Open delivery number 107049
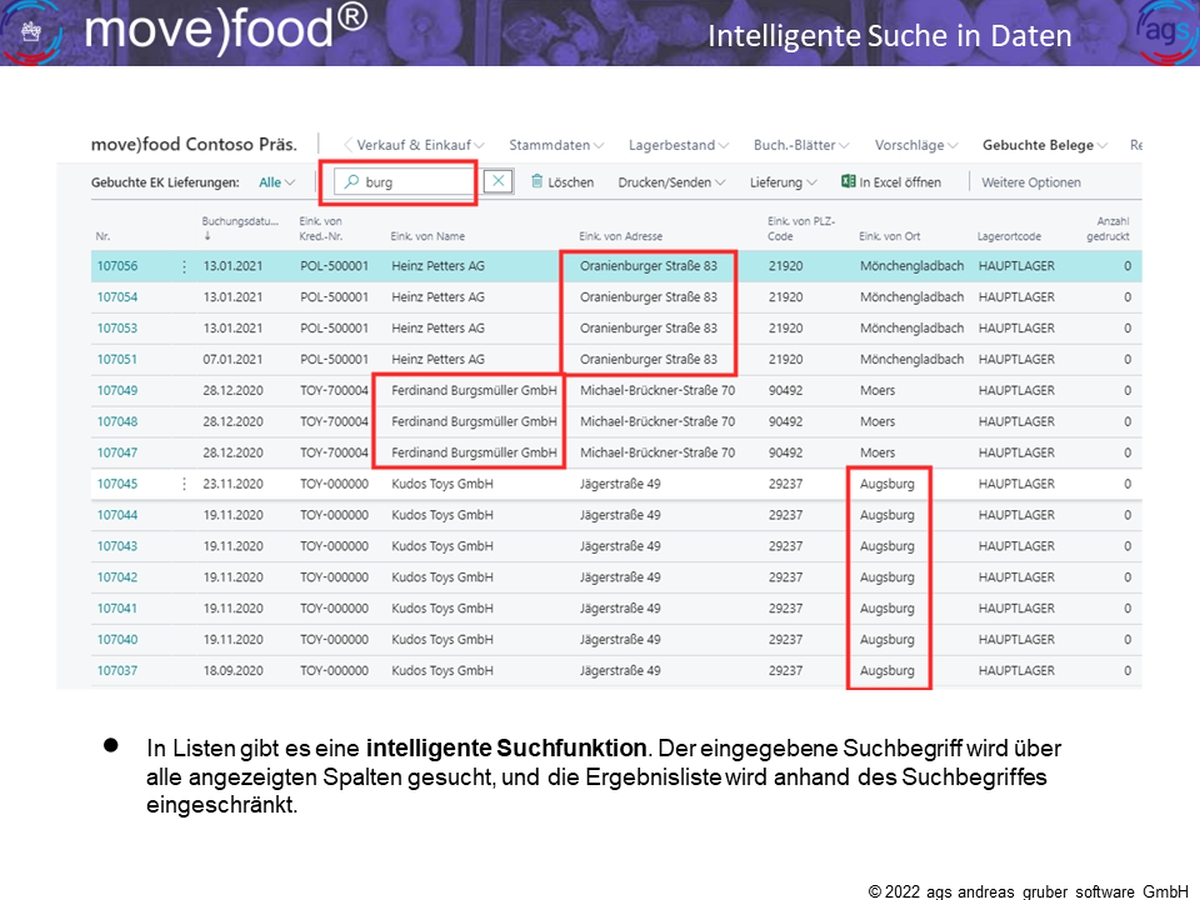Image resolution: width=1200 pixels, height=900 pixels. click(x=117, y=391)
